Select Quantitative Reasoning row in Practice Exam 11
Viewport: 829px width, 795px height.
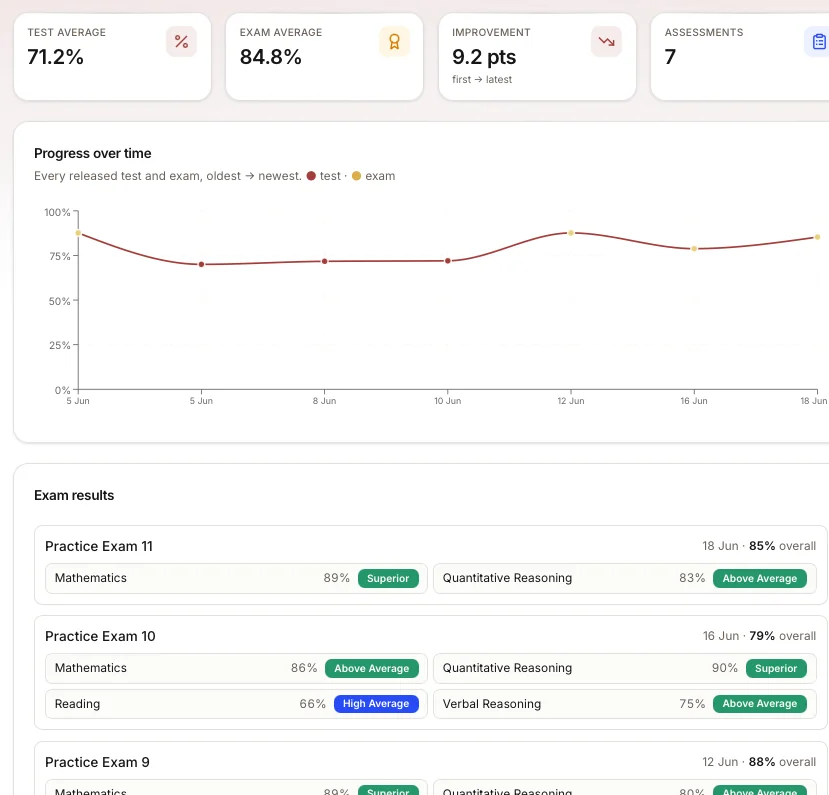coord(625,578)
